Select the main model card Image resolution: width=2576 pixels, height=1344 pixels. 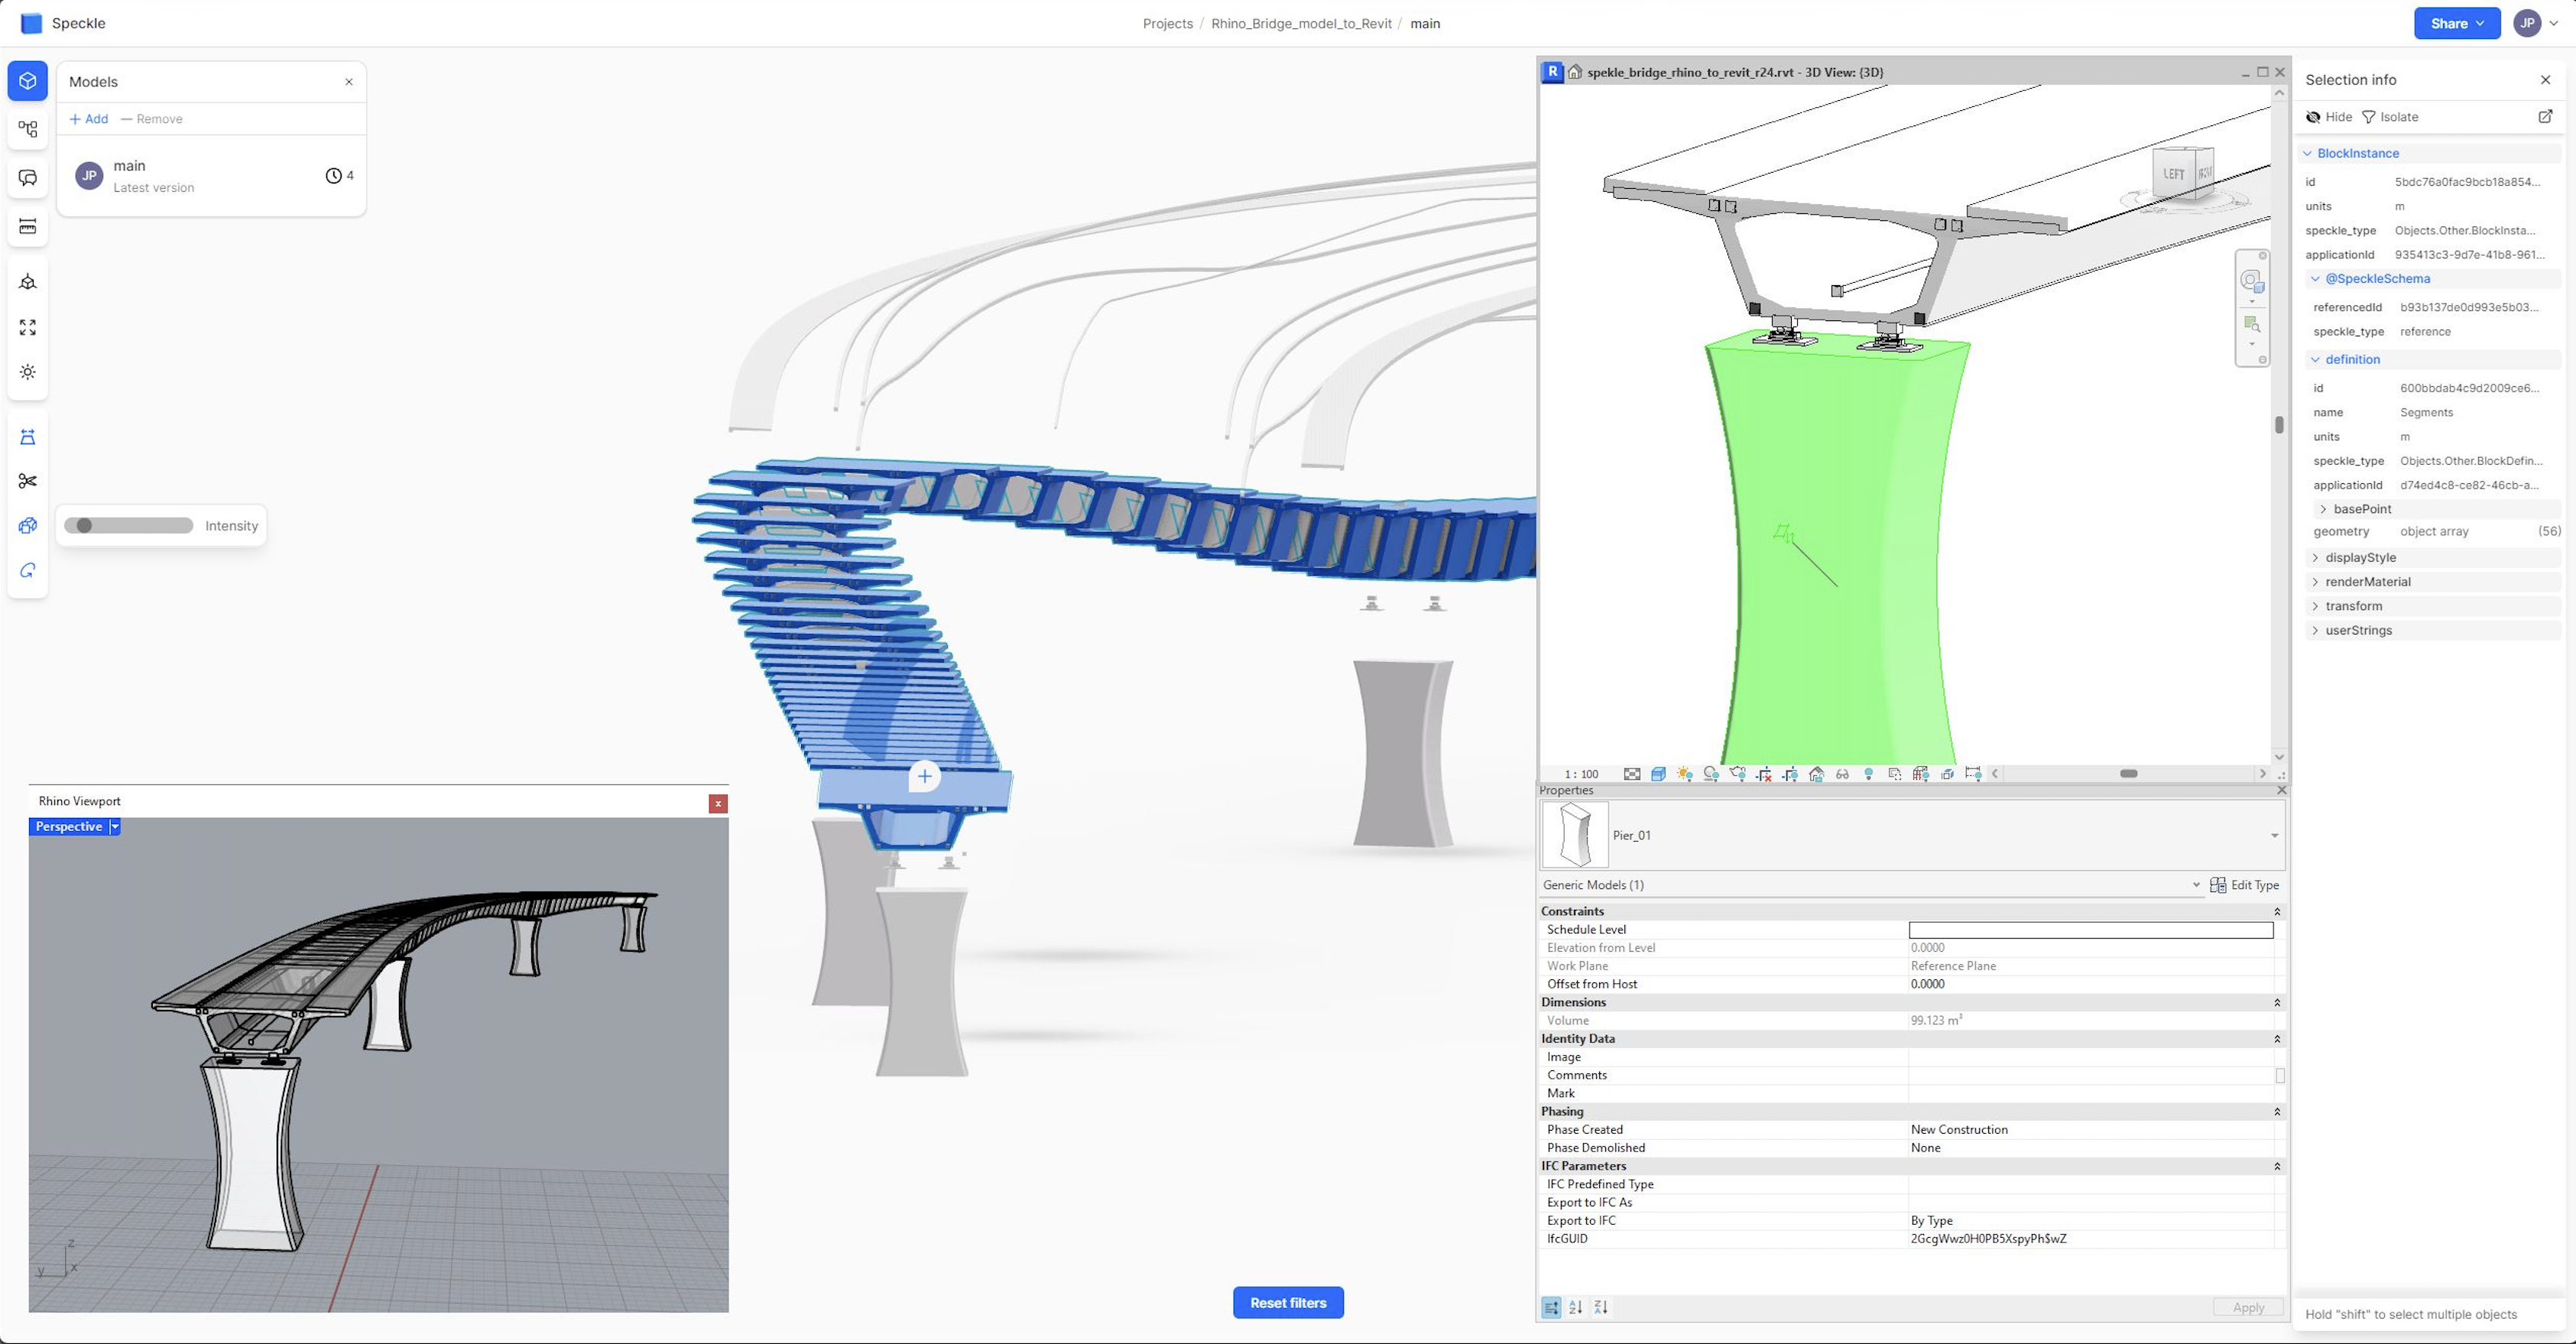(212, 176)
